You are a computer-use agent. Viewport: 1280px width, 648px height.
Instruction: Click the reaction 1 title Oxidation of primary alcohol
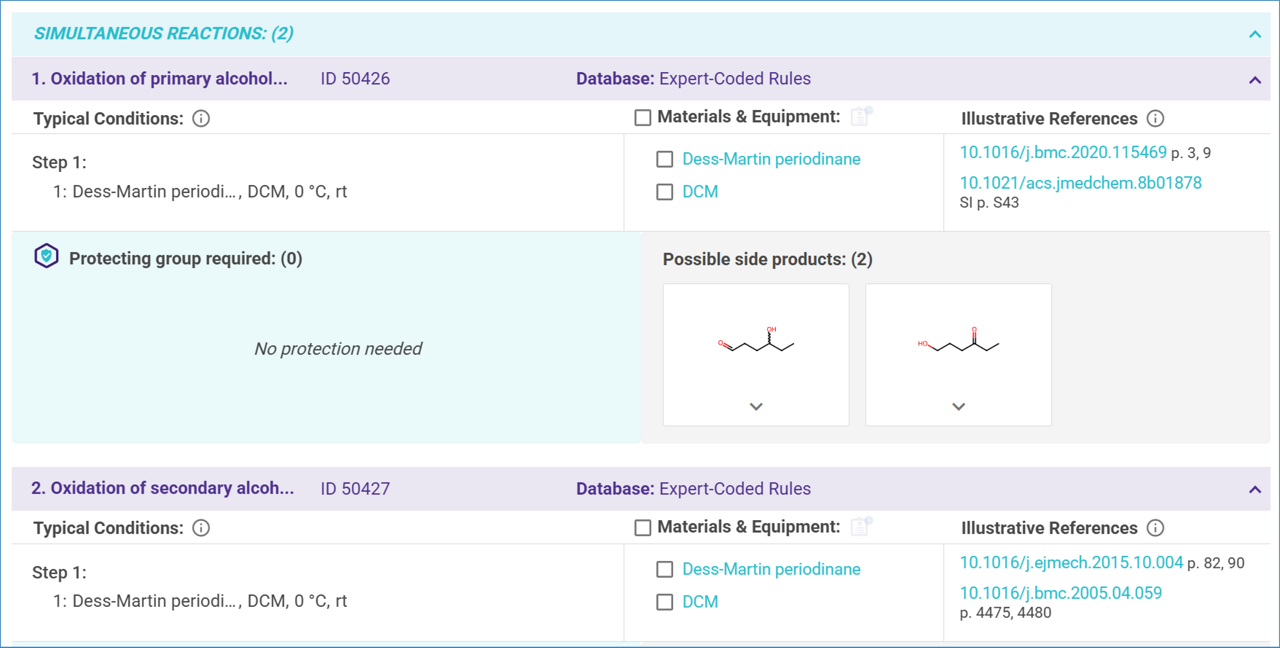(159, 79)
